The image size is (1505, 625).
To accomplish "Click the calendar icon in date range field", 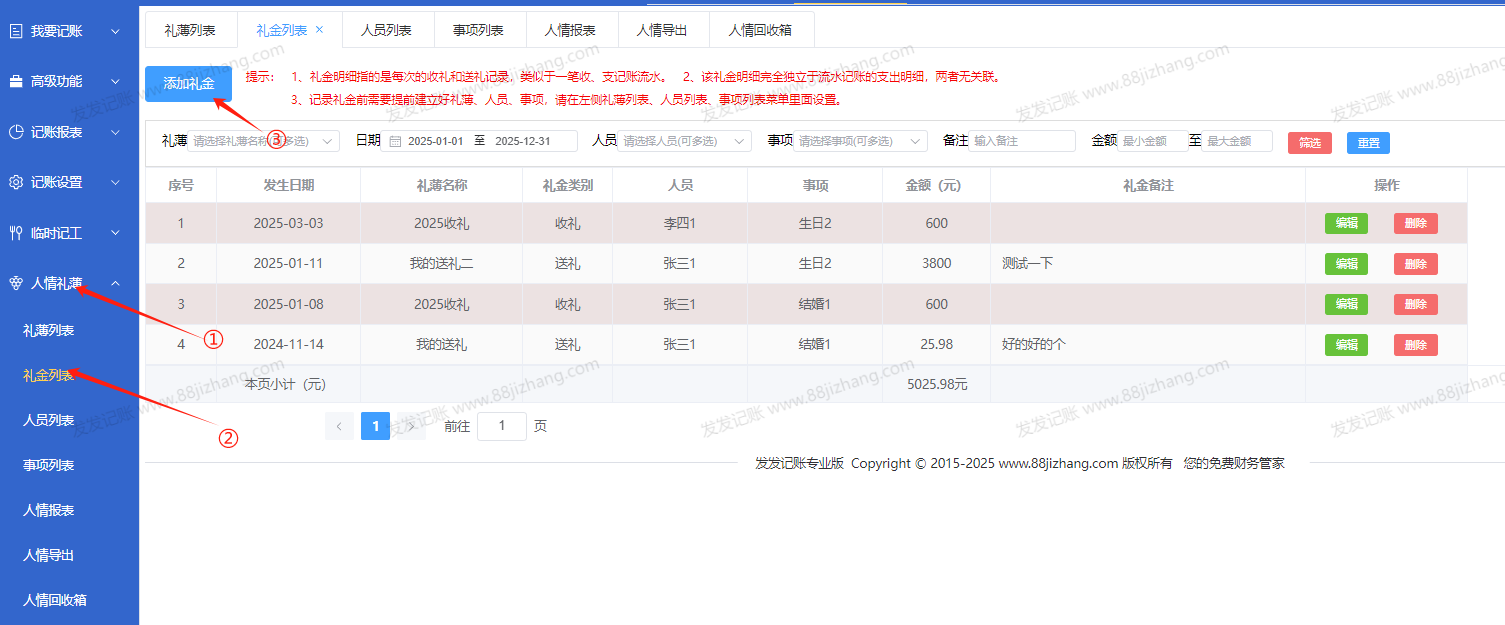I will point(395,141).
